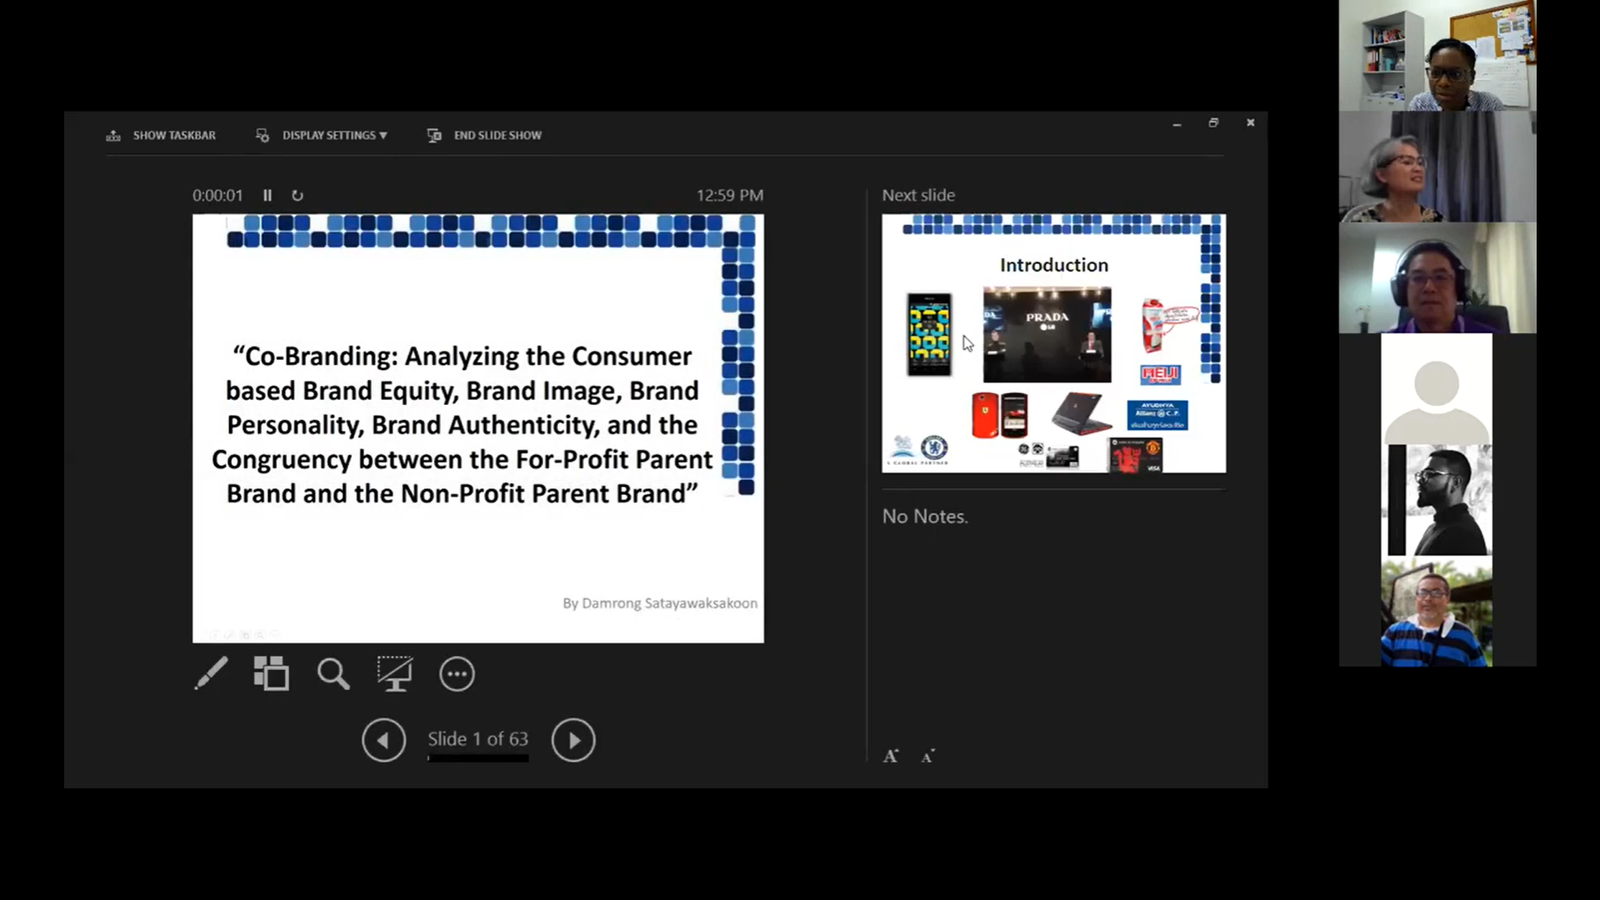Select the video of gray-haired woman with glasses

1437,166
